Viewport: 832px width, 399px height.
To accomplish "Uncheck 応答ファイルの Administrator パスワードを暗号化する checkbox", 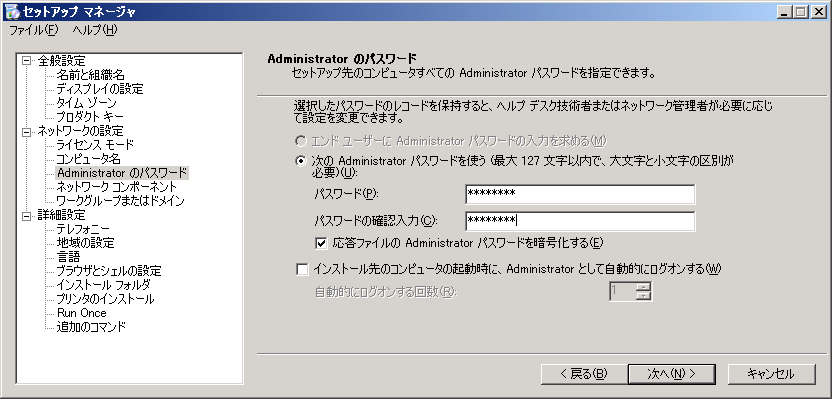I will click(320, 244).
